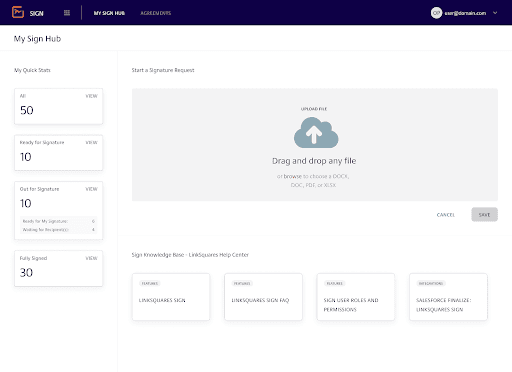Open Sign User Roles and Permissions card
The image size is (512, 372).
[356, 297]
